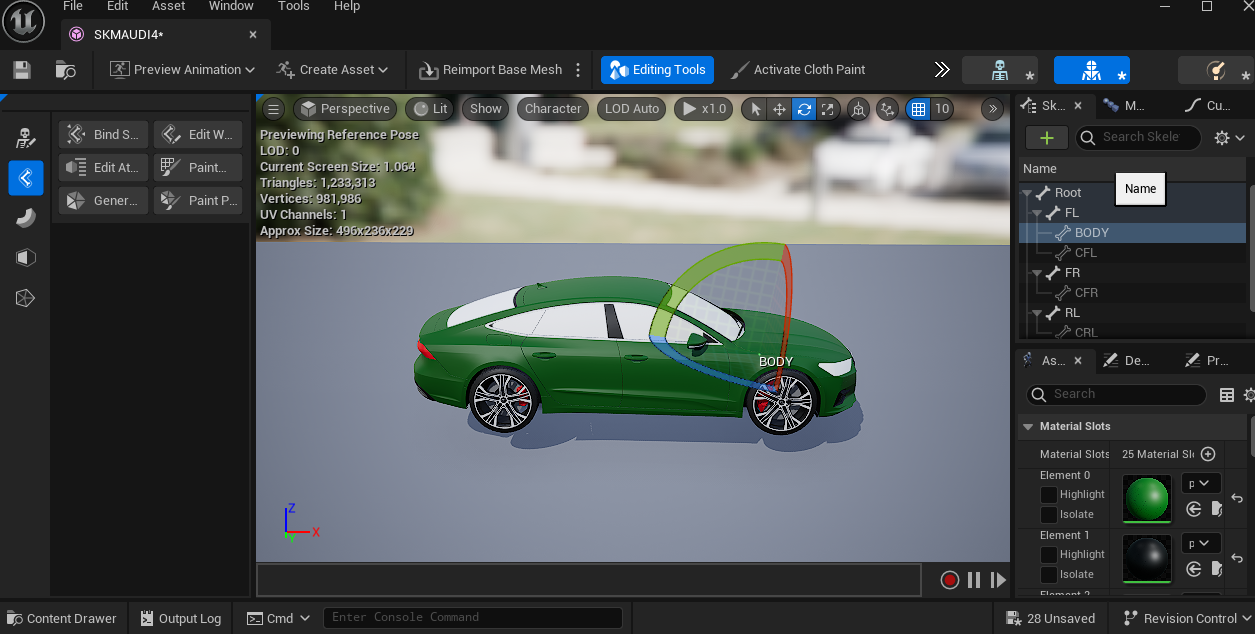
Task: Open the Content Drawer
Action: 62,618
